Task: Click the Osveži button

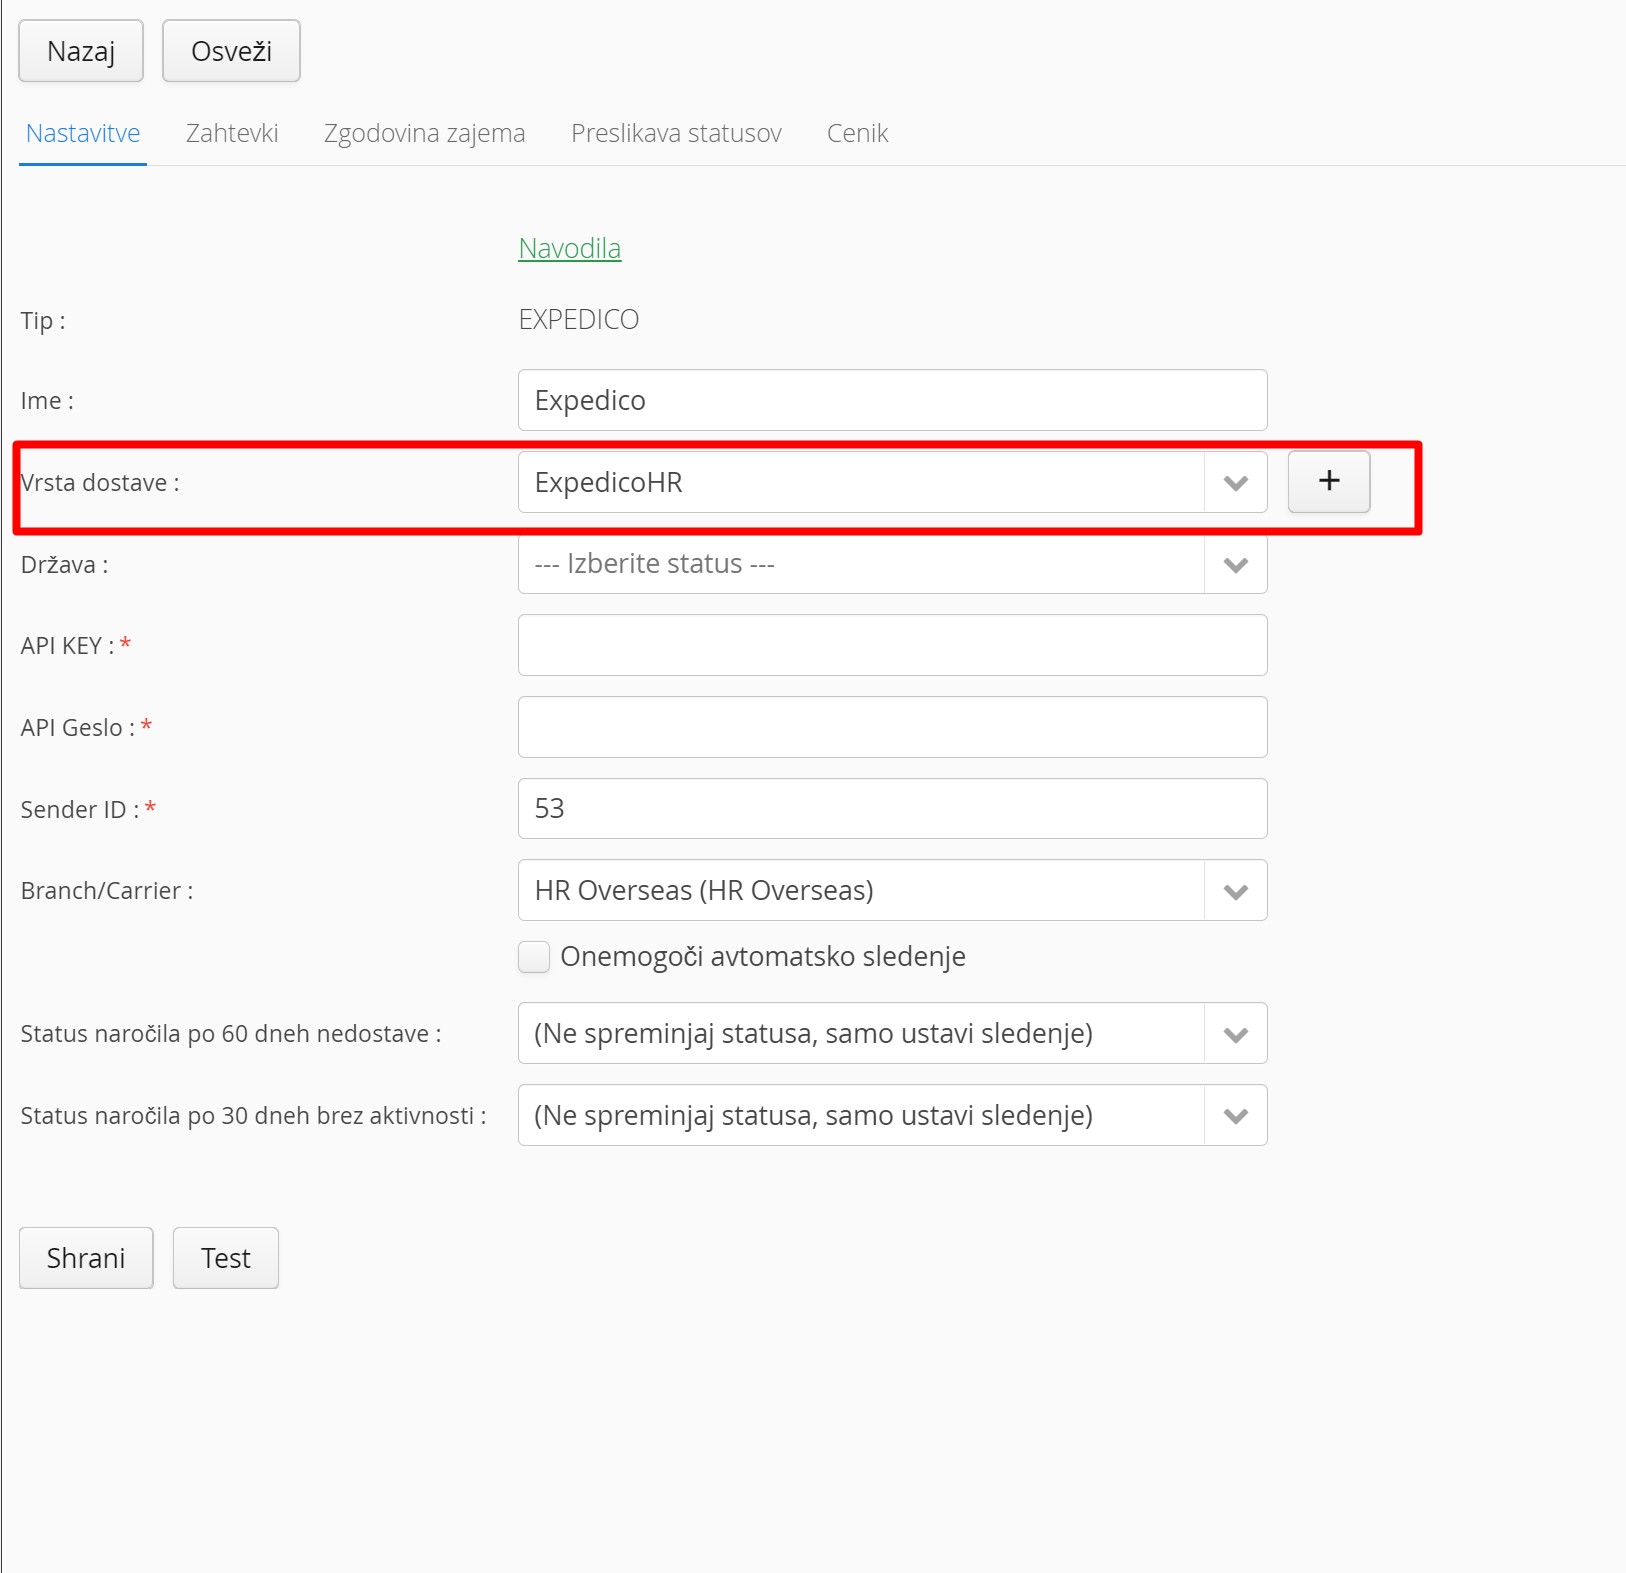Action: click(x=231, y=51)
